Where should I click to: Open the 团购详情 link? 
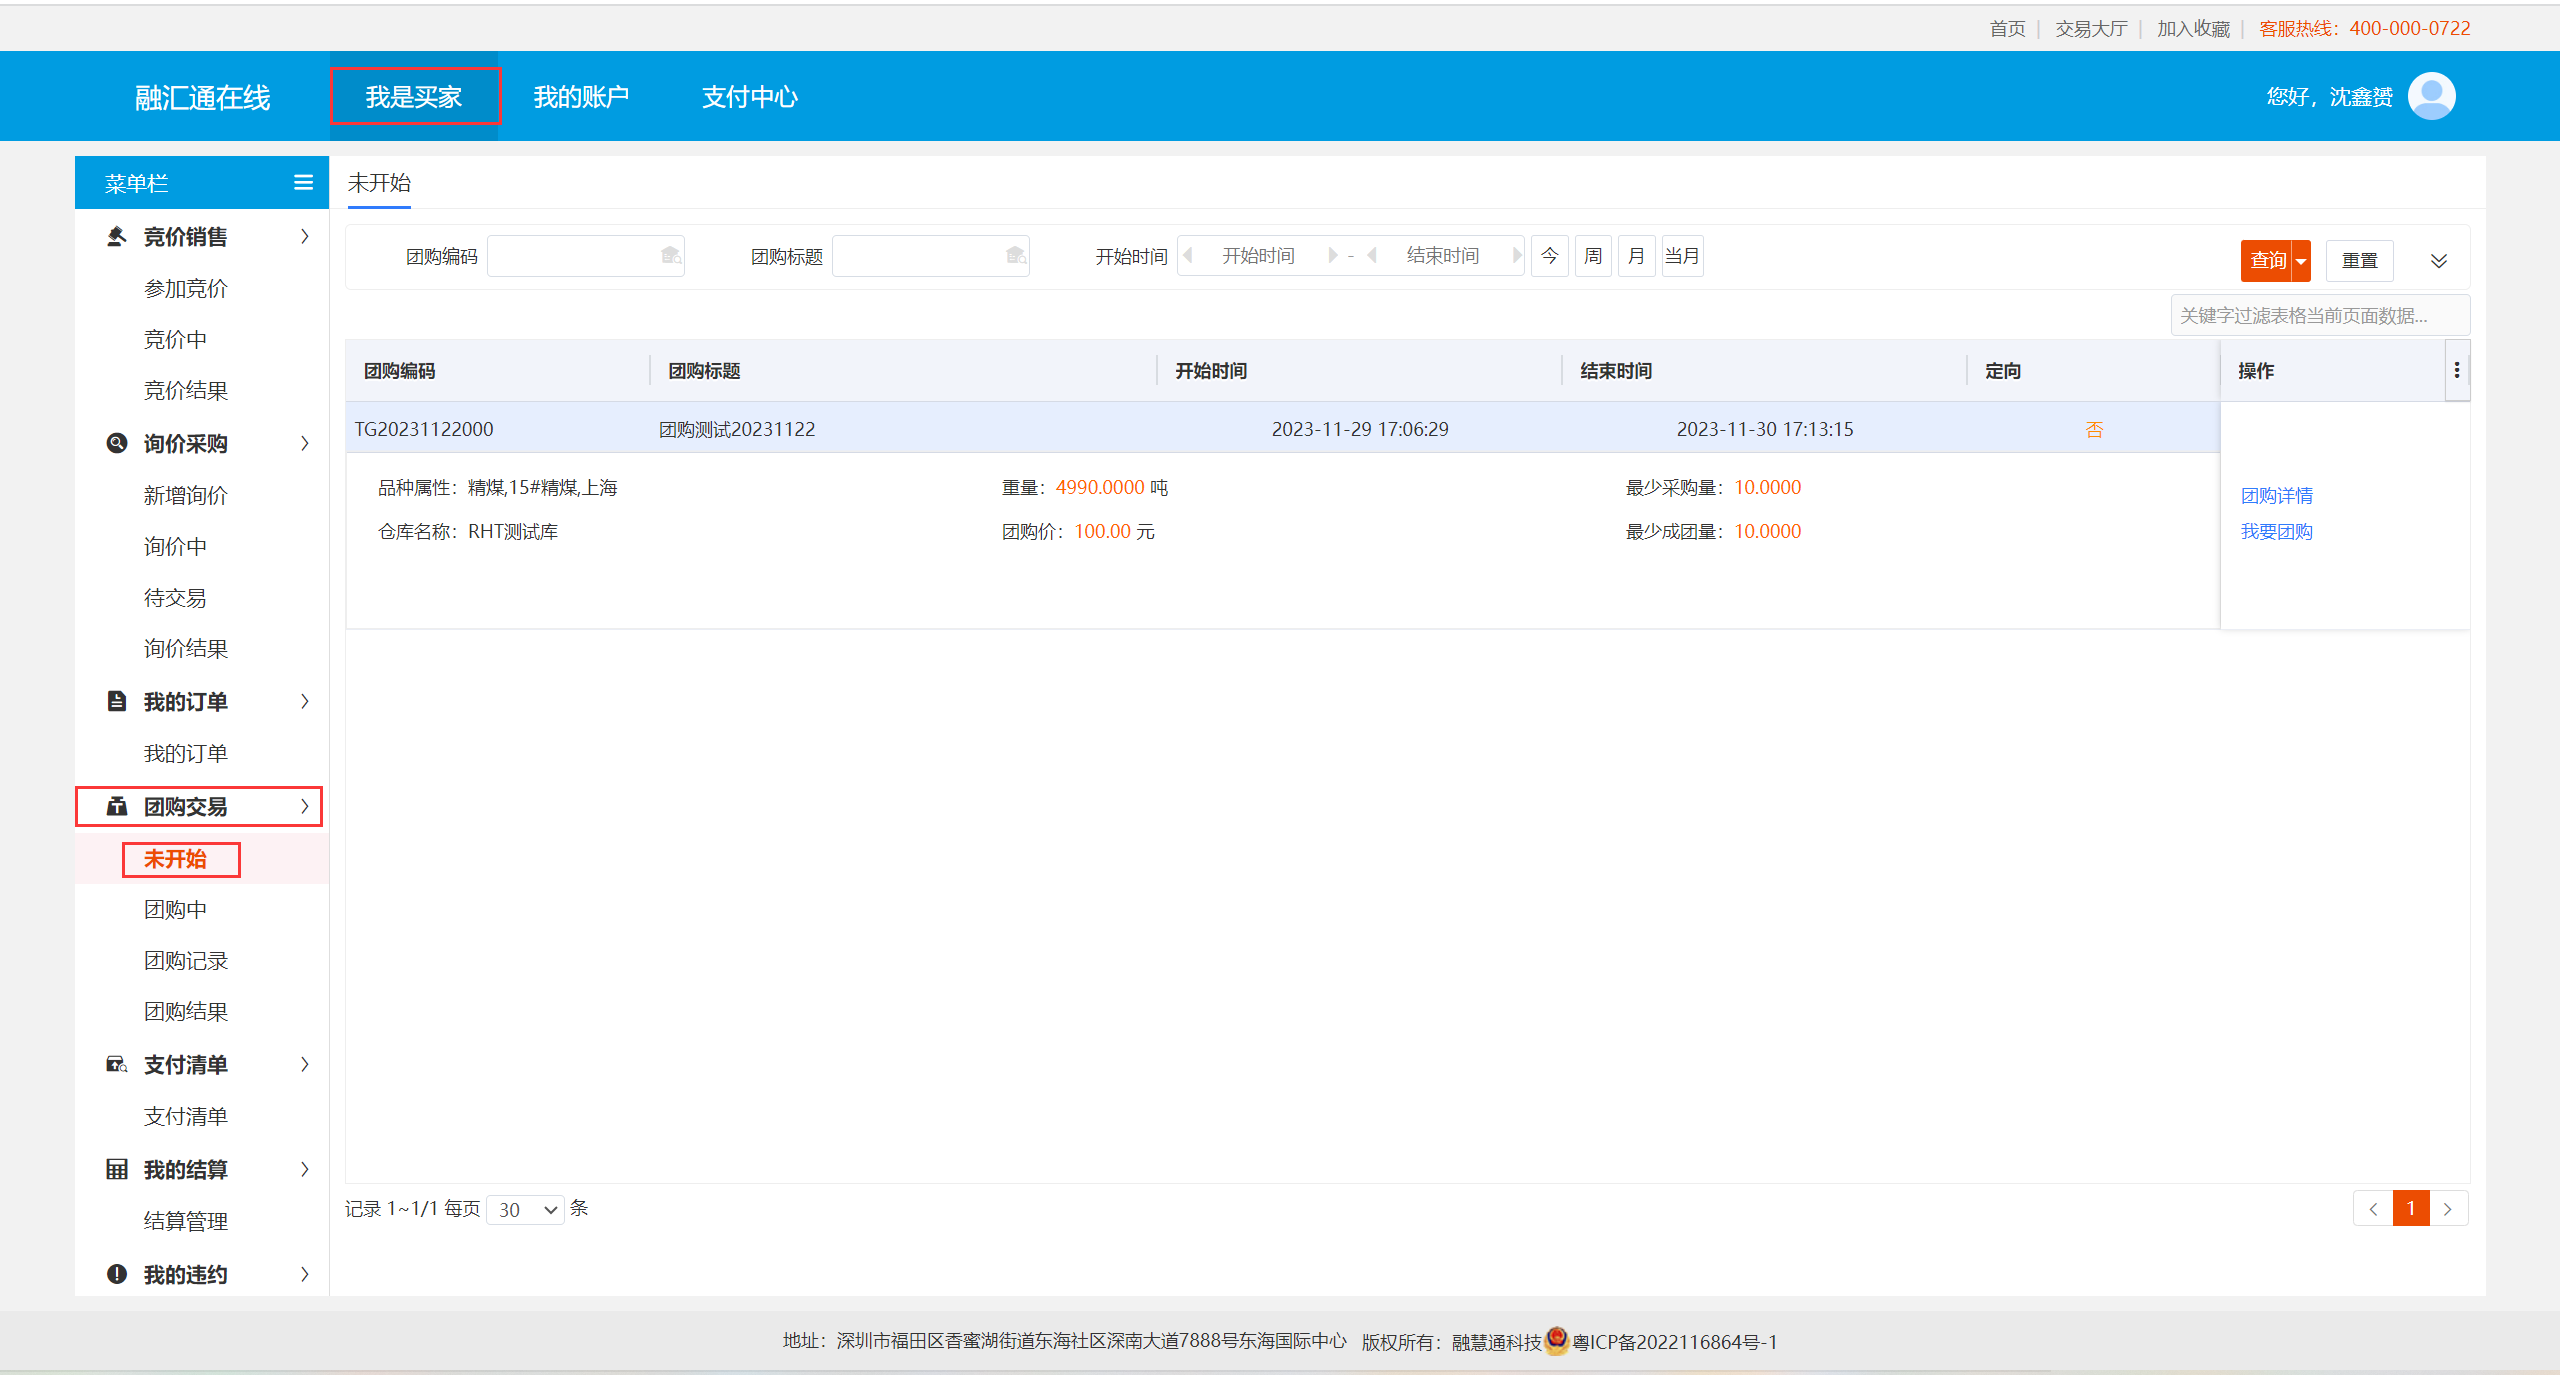coord(2277,495)
